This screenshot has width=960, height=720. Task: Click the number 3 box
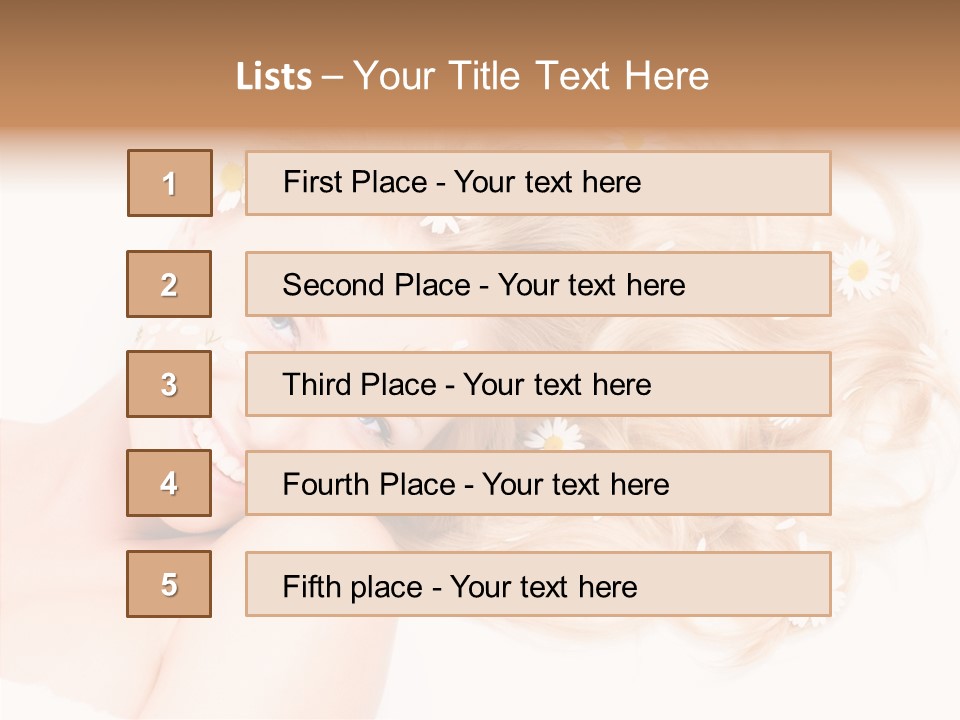coord(169,384)
